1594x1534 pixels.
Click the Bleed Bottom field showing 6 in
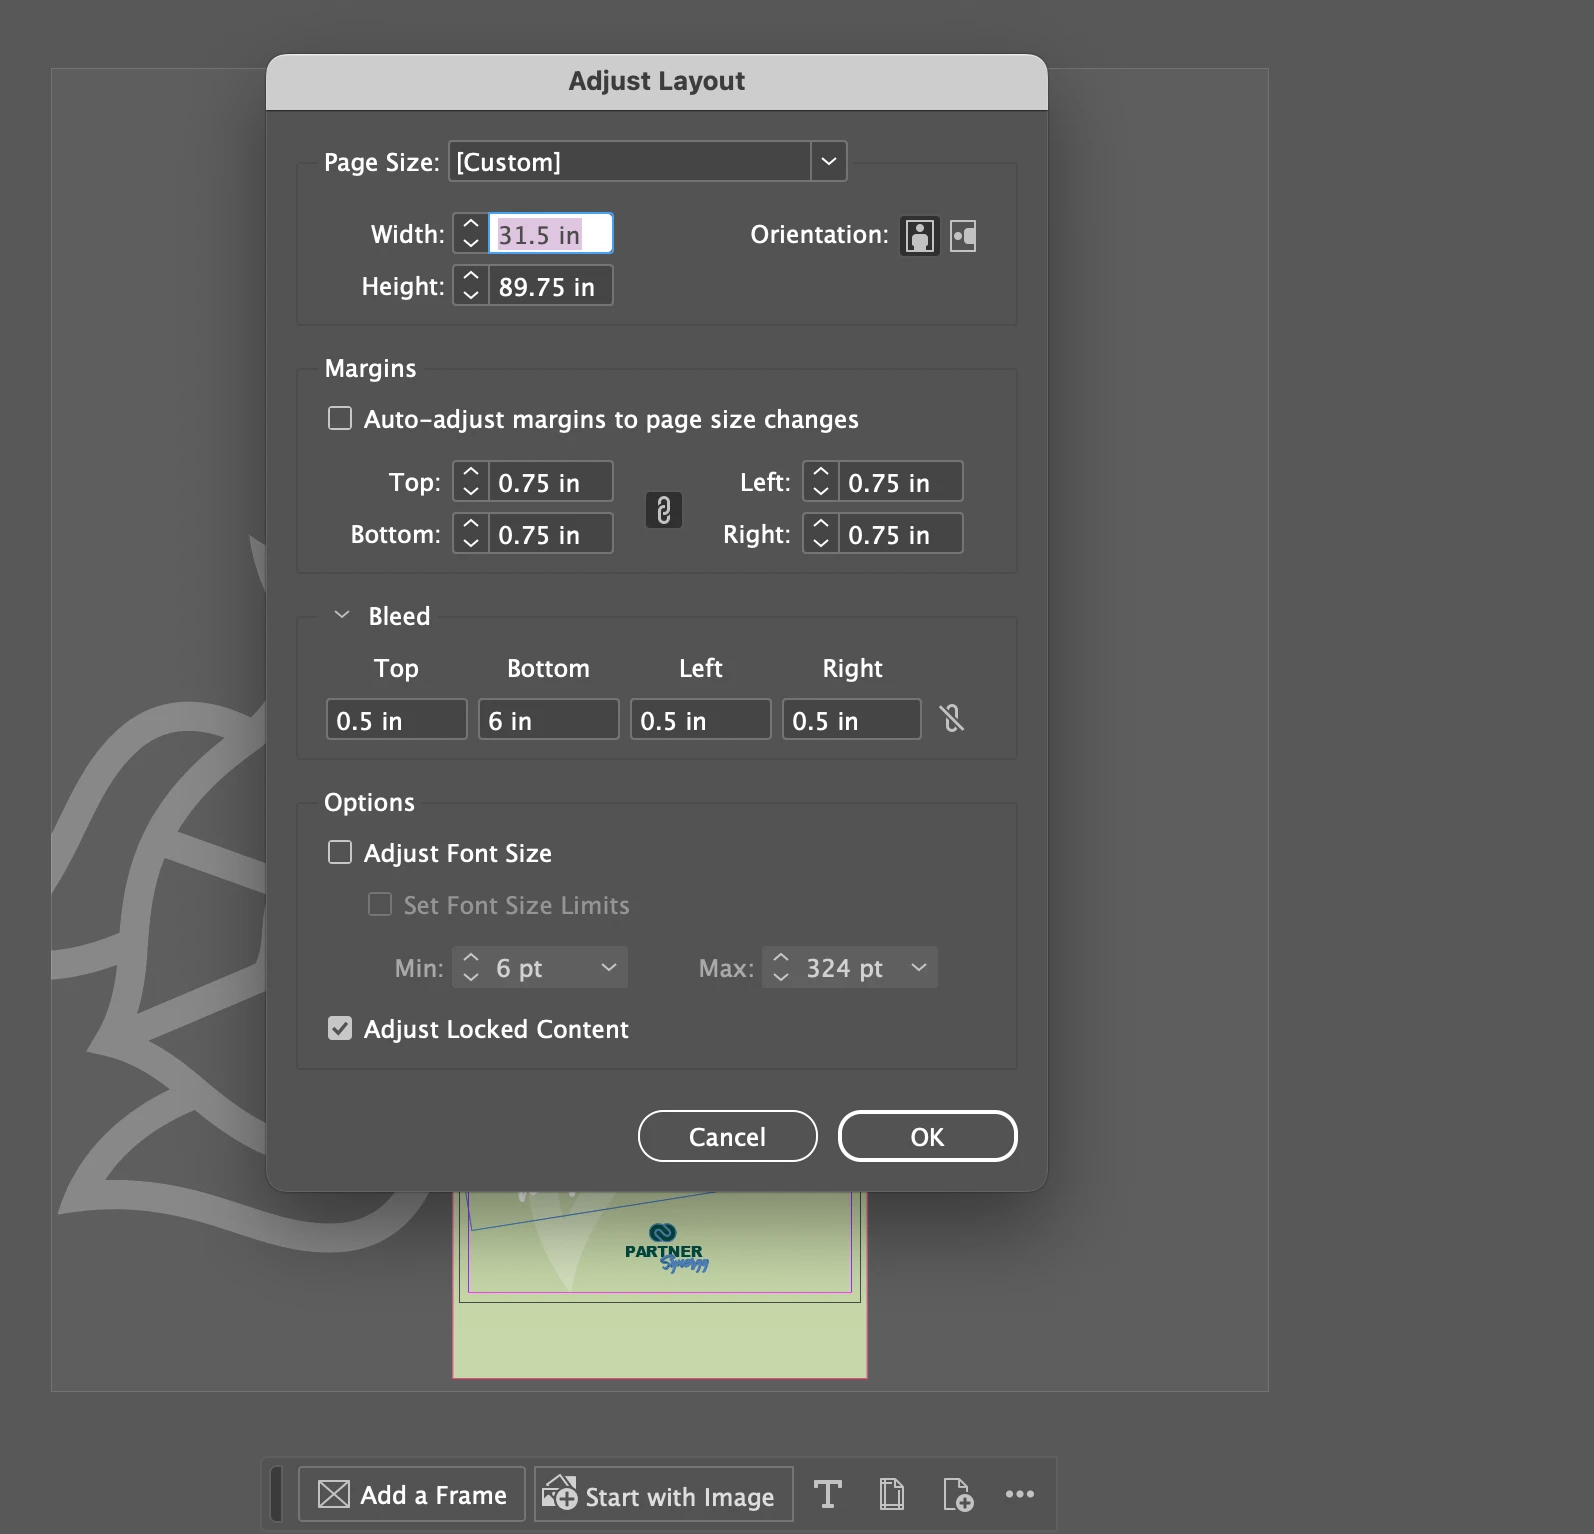[549, 719]
